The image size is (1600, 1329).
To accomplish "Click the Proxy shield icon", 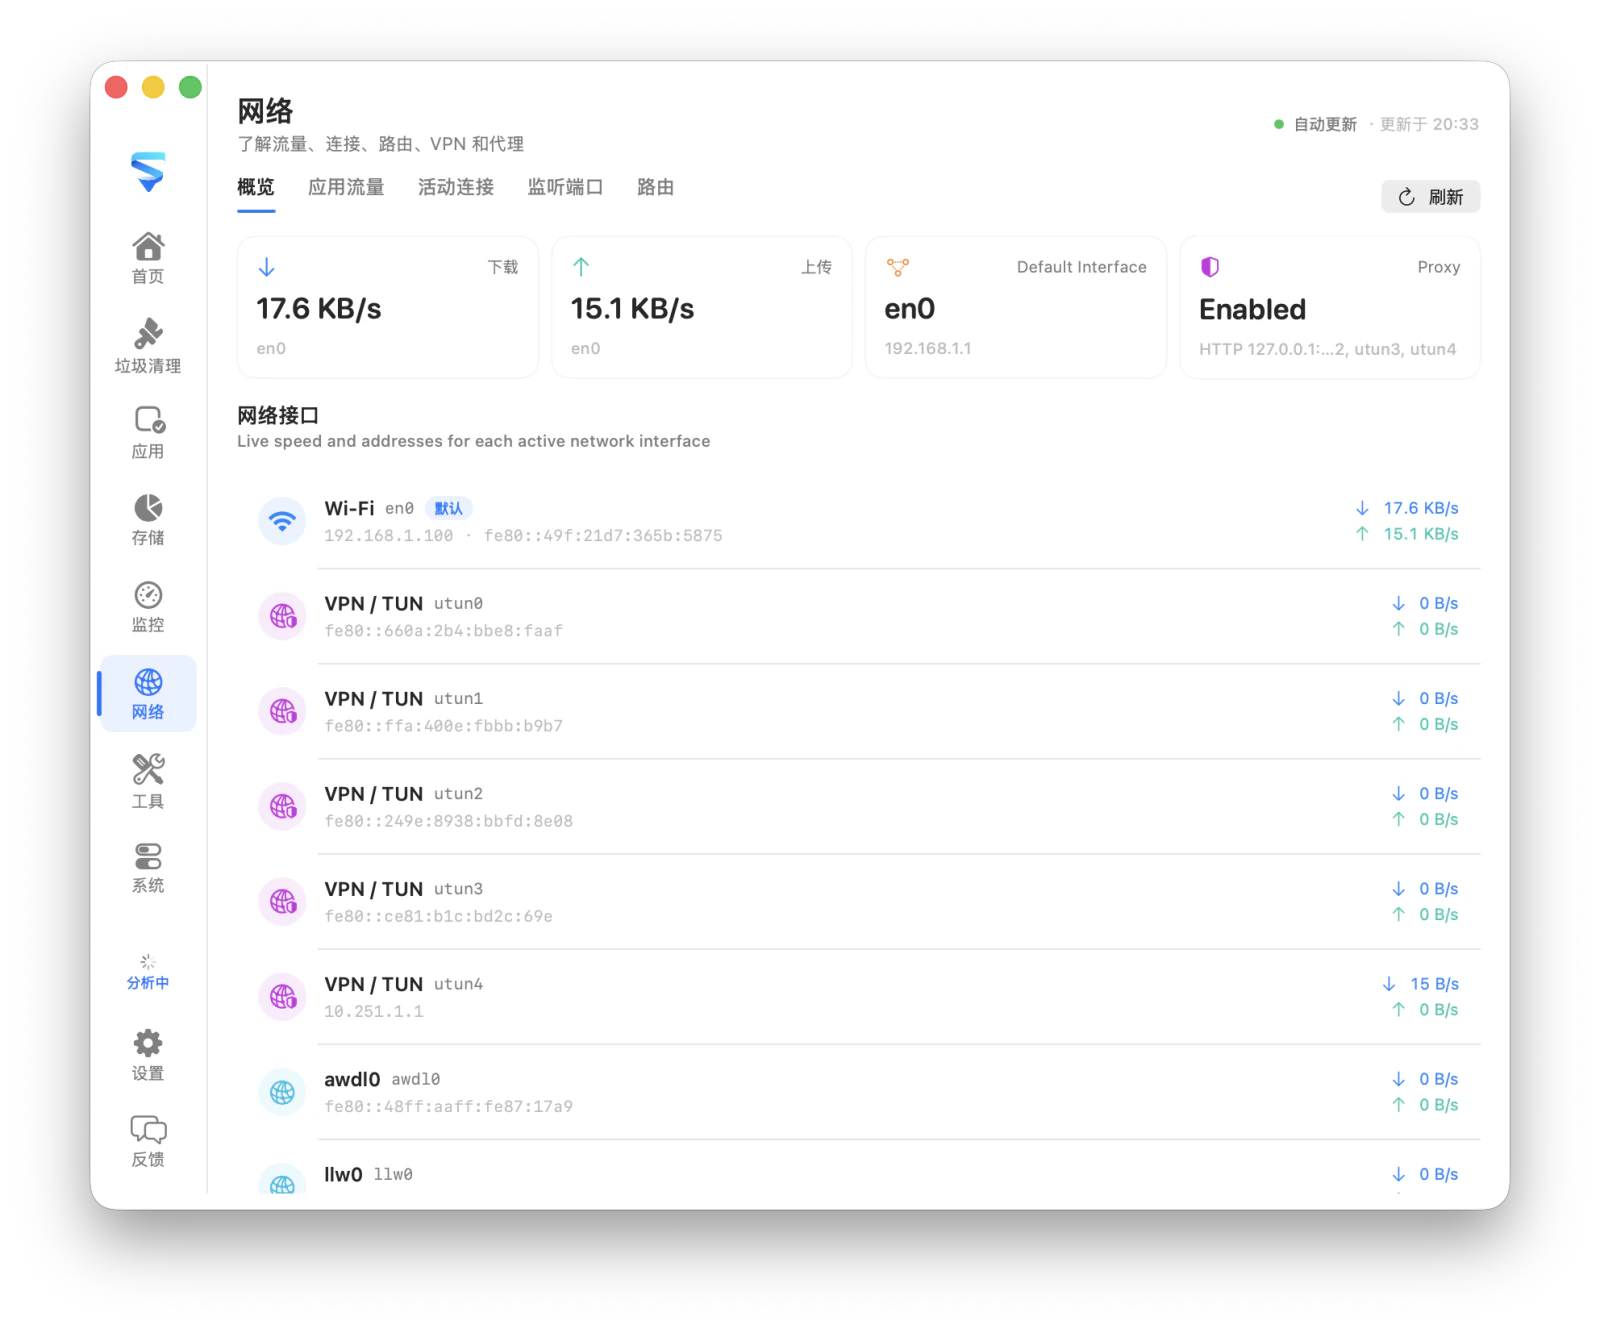I will coord(1210,267).
